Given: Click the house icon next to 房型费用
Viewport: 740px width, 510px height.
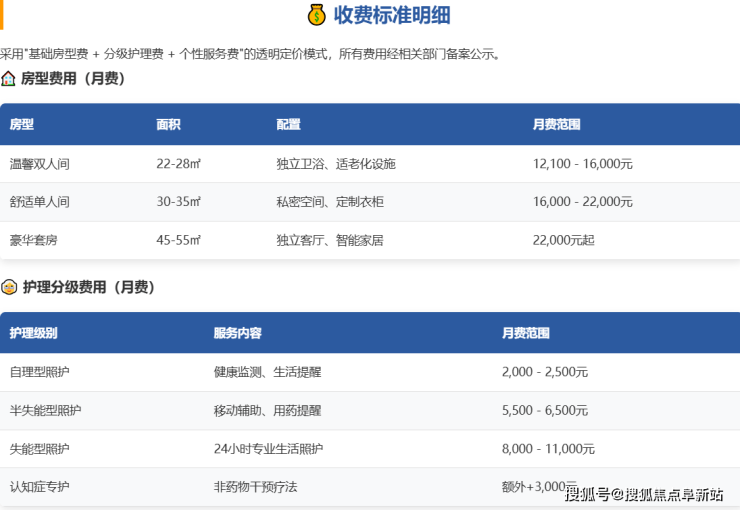Looking at the screenshot, I should pyautogui.click(x=8, y=78).
